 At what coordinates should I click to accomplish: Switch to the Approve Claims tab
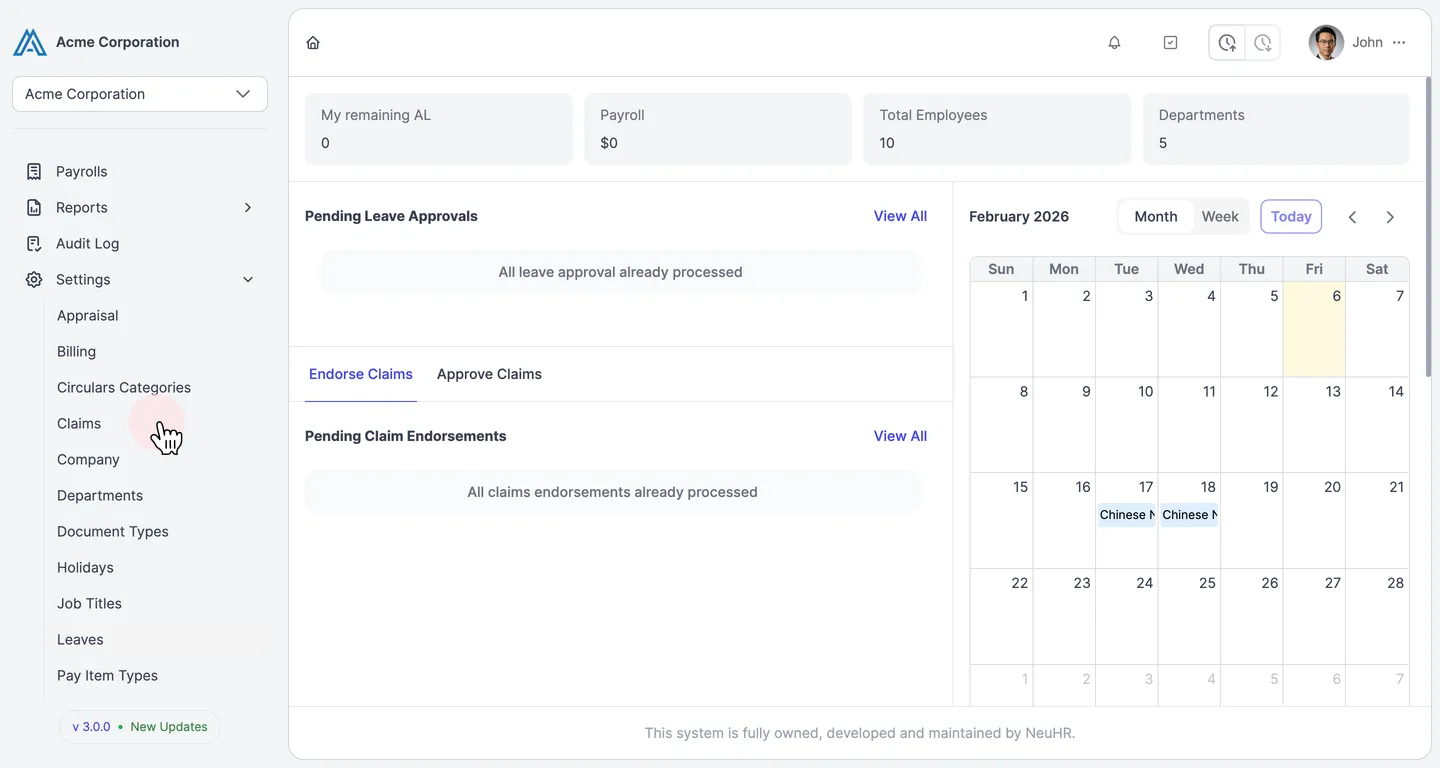tap(489, 374)
